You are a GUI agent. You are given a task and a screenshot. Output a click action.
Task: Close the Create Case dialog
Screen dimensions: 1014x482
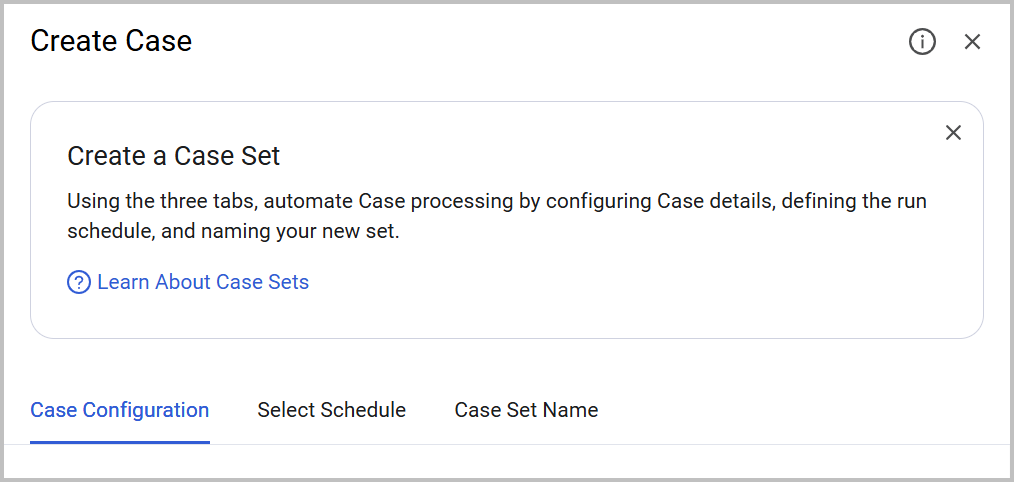tap(972, 41)
